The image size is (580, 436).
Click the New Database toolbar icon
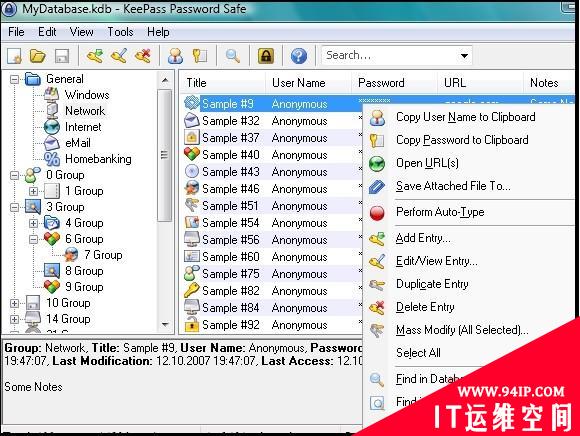[x=15, y=56]
